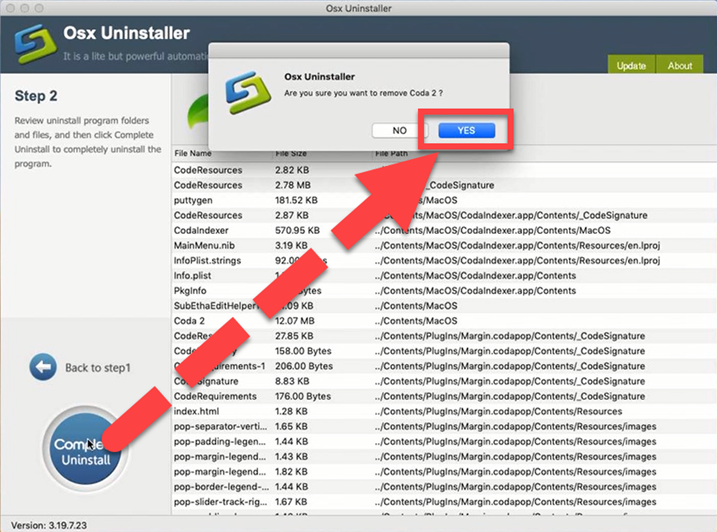Click the 181.52 KB file size cell
717x532 pixels.
[x=296, y=200]
